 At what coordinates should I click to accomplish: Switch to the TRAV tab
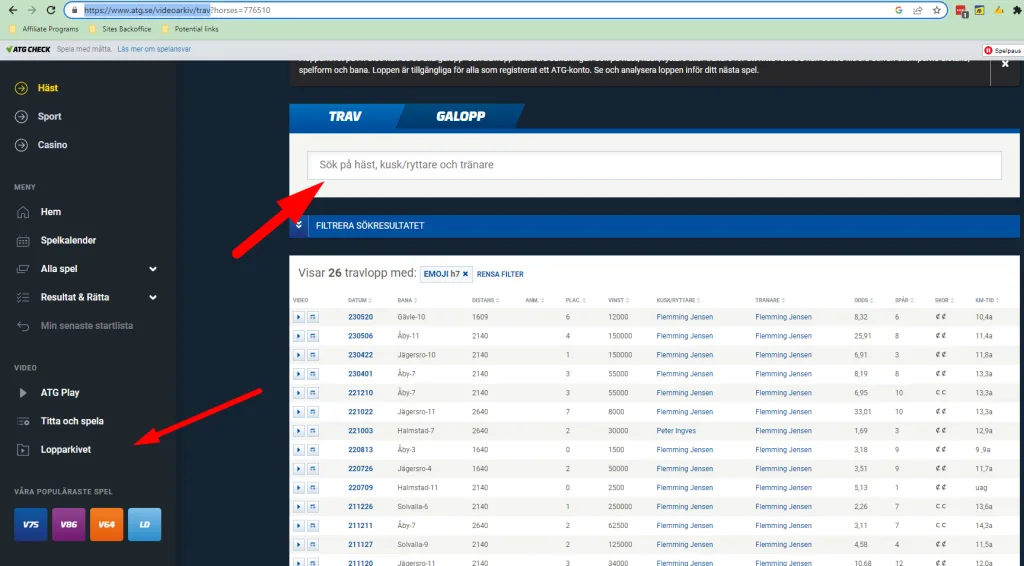pyautogui.click(x=345, y=116)
